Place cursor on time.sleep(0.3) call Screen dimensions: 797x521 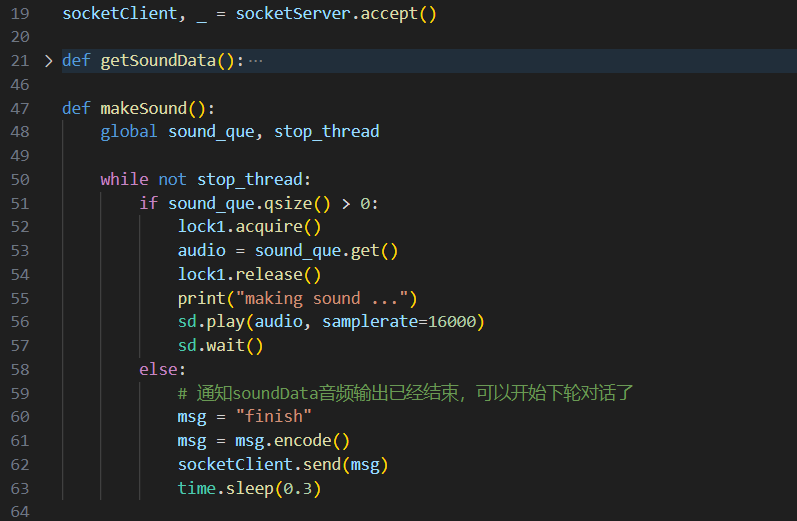point(249,489)
